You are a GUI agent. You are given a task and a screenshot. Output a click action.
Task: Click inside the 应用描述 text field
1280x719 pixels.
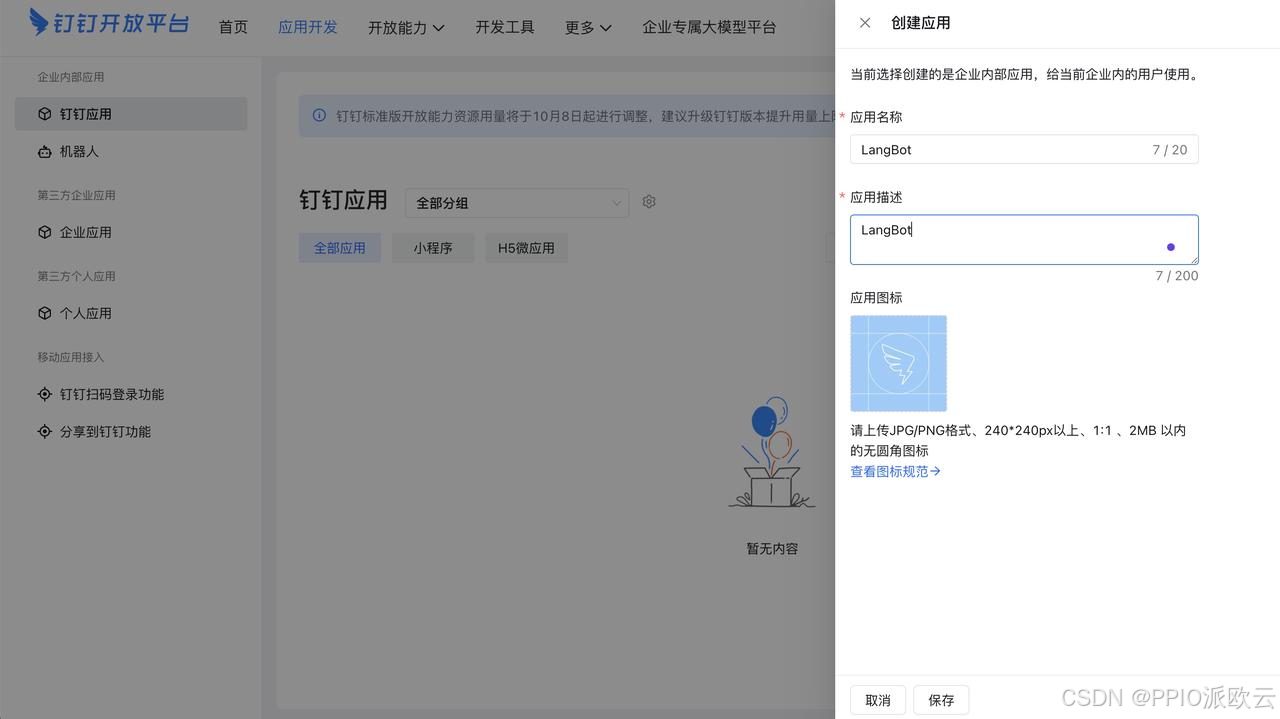1023,239
